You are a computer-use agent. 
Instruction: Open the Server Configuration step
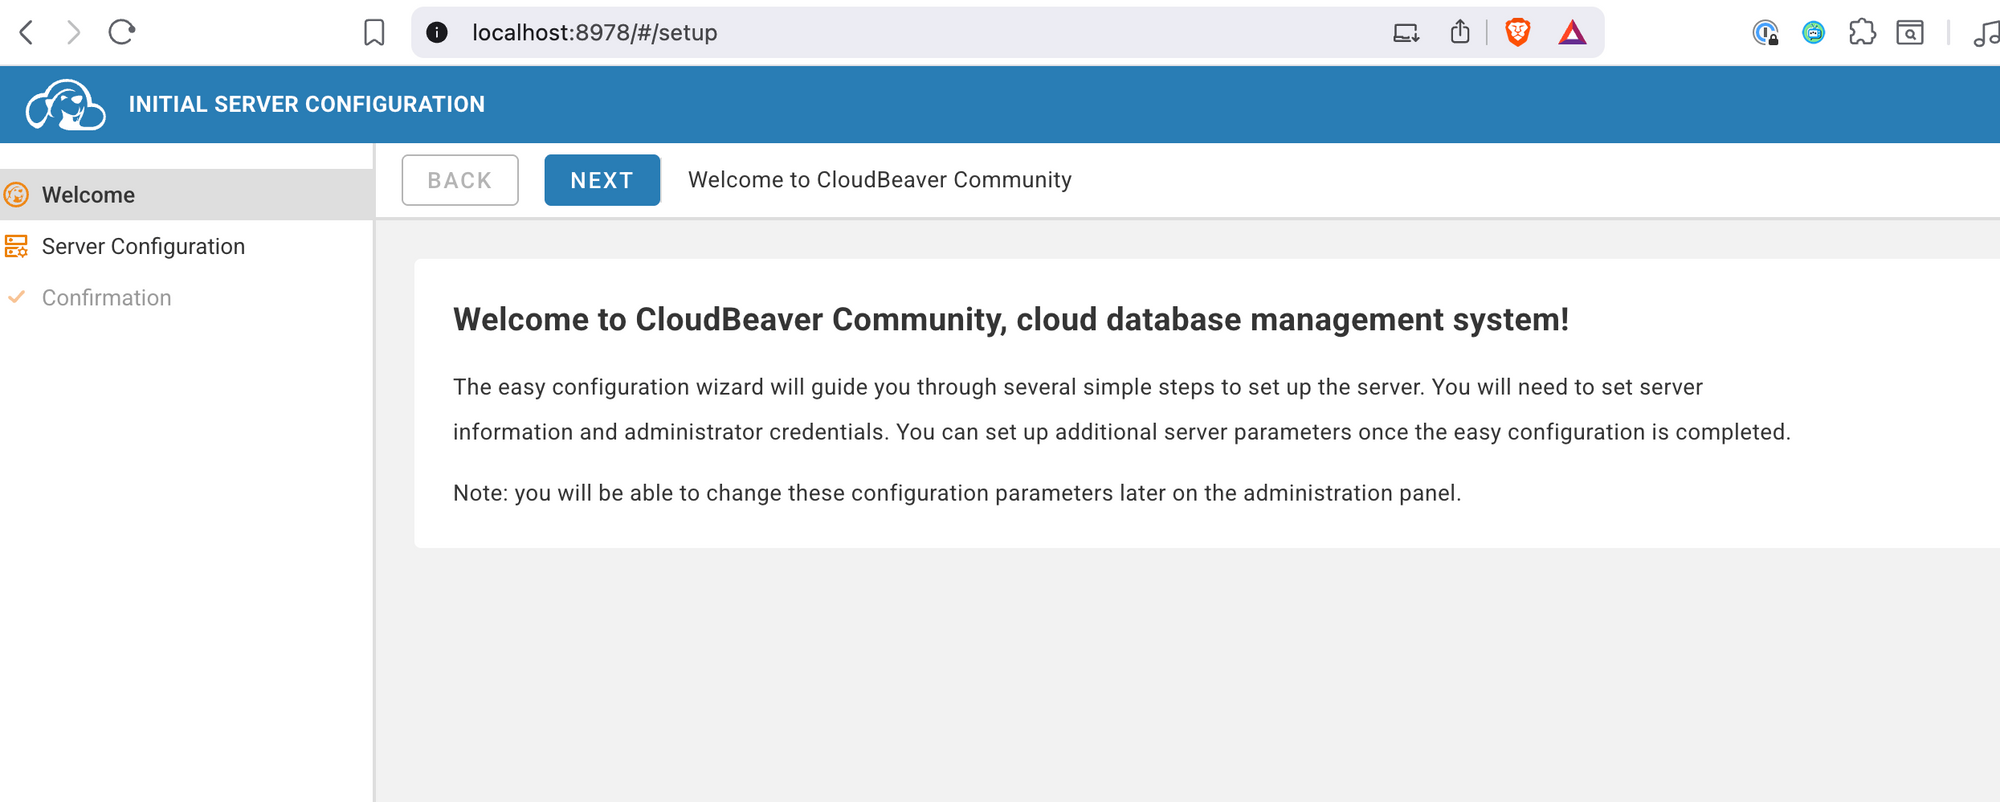(143, 247)
